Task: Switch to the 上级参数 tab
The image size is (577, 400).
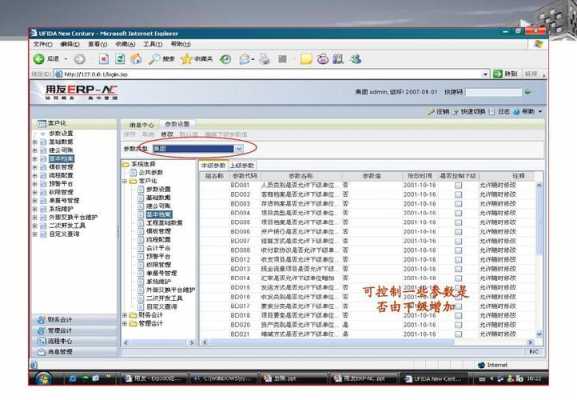Action: [x=242, y=166]
